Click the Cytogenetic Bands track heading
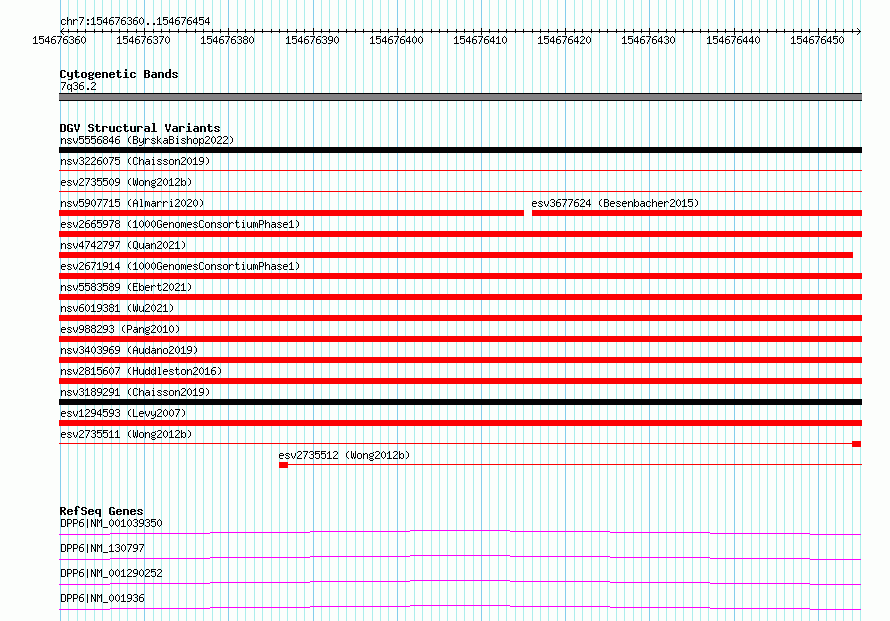The image size is (890, 621). click(x=119, y=74)
